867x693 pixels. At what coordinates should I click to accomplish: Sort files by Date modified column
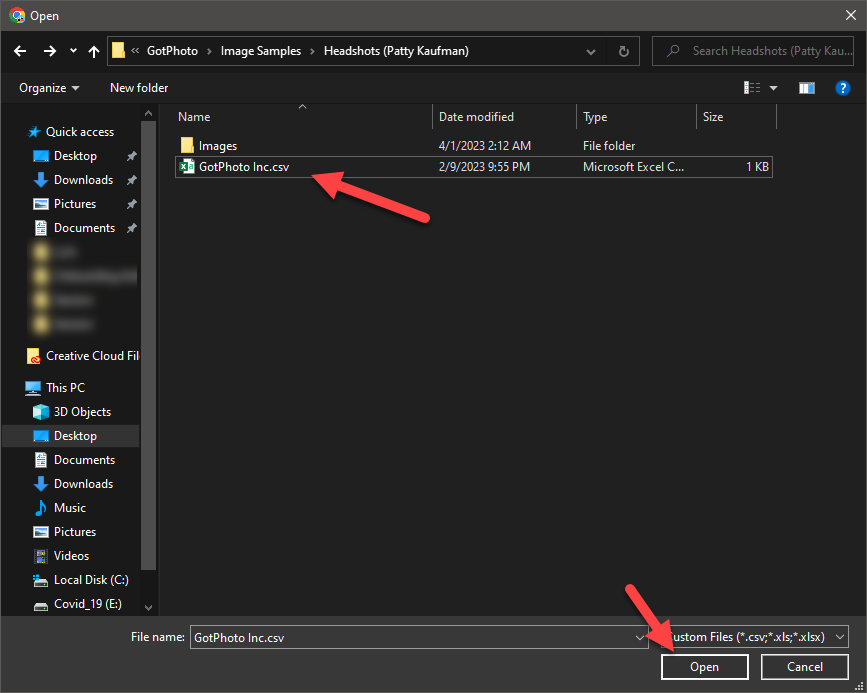[476, 117]
